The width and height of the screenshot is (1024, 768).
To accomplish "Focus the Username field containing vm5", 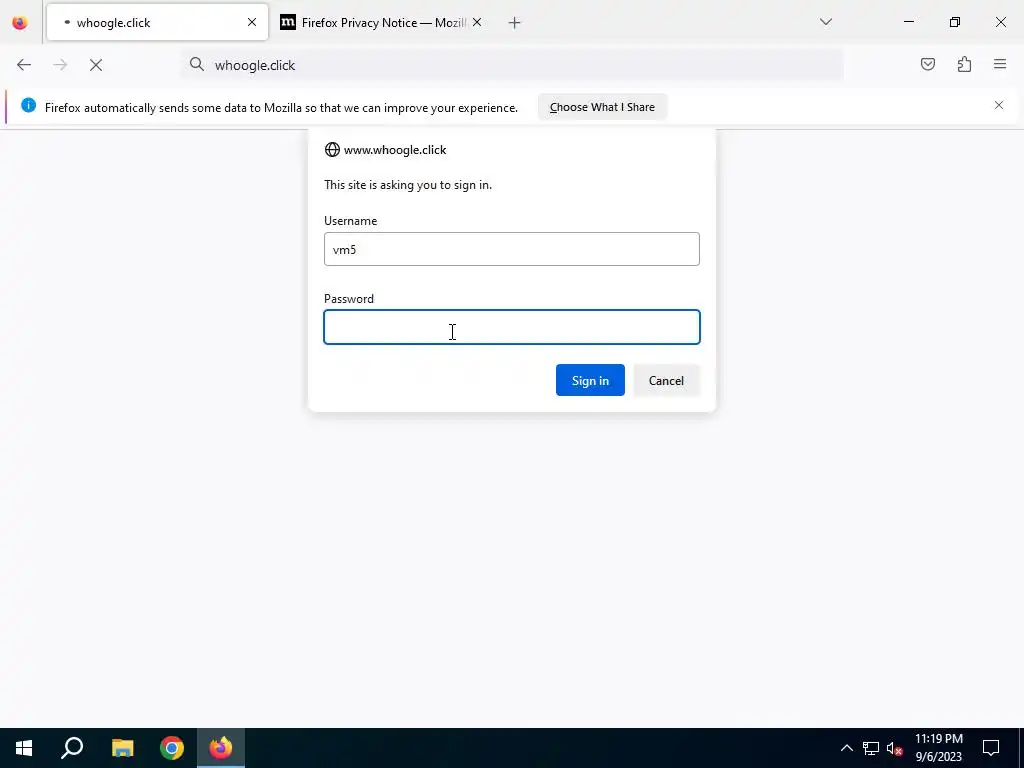I will pyautogui.click(x=512, y=249).
